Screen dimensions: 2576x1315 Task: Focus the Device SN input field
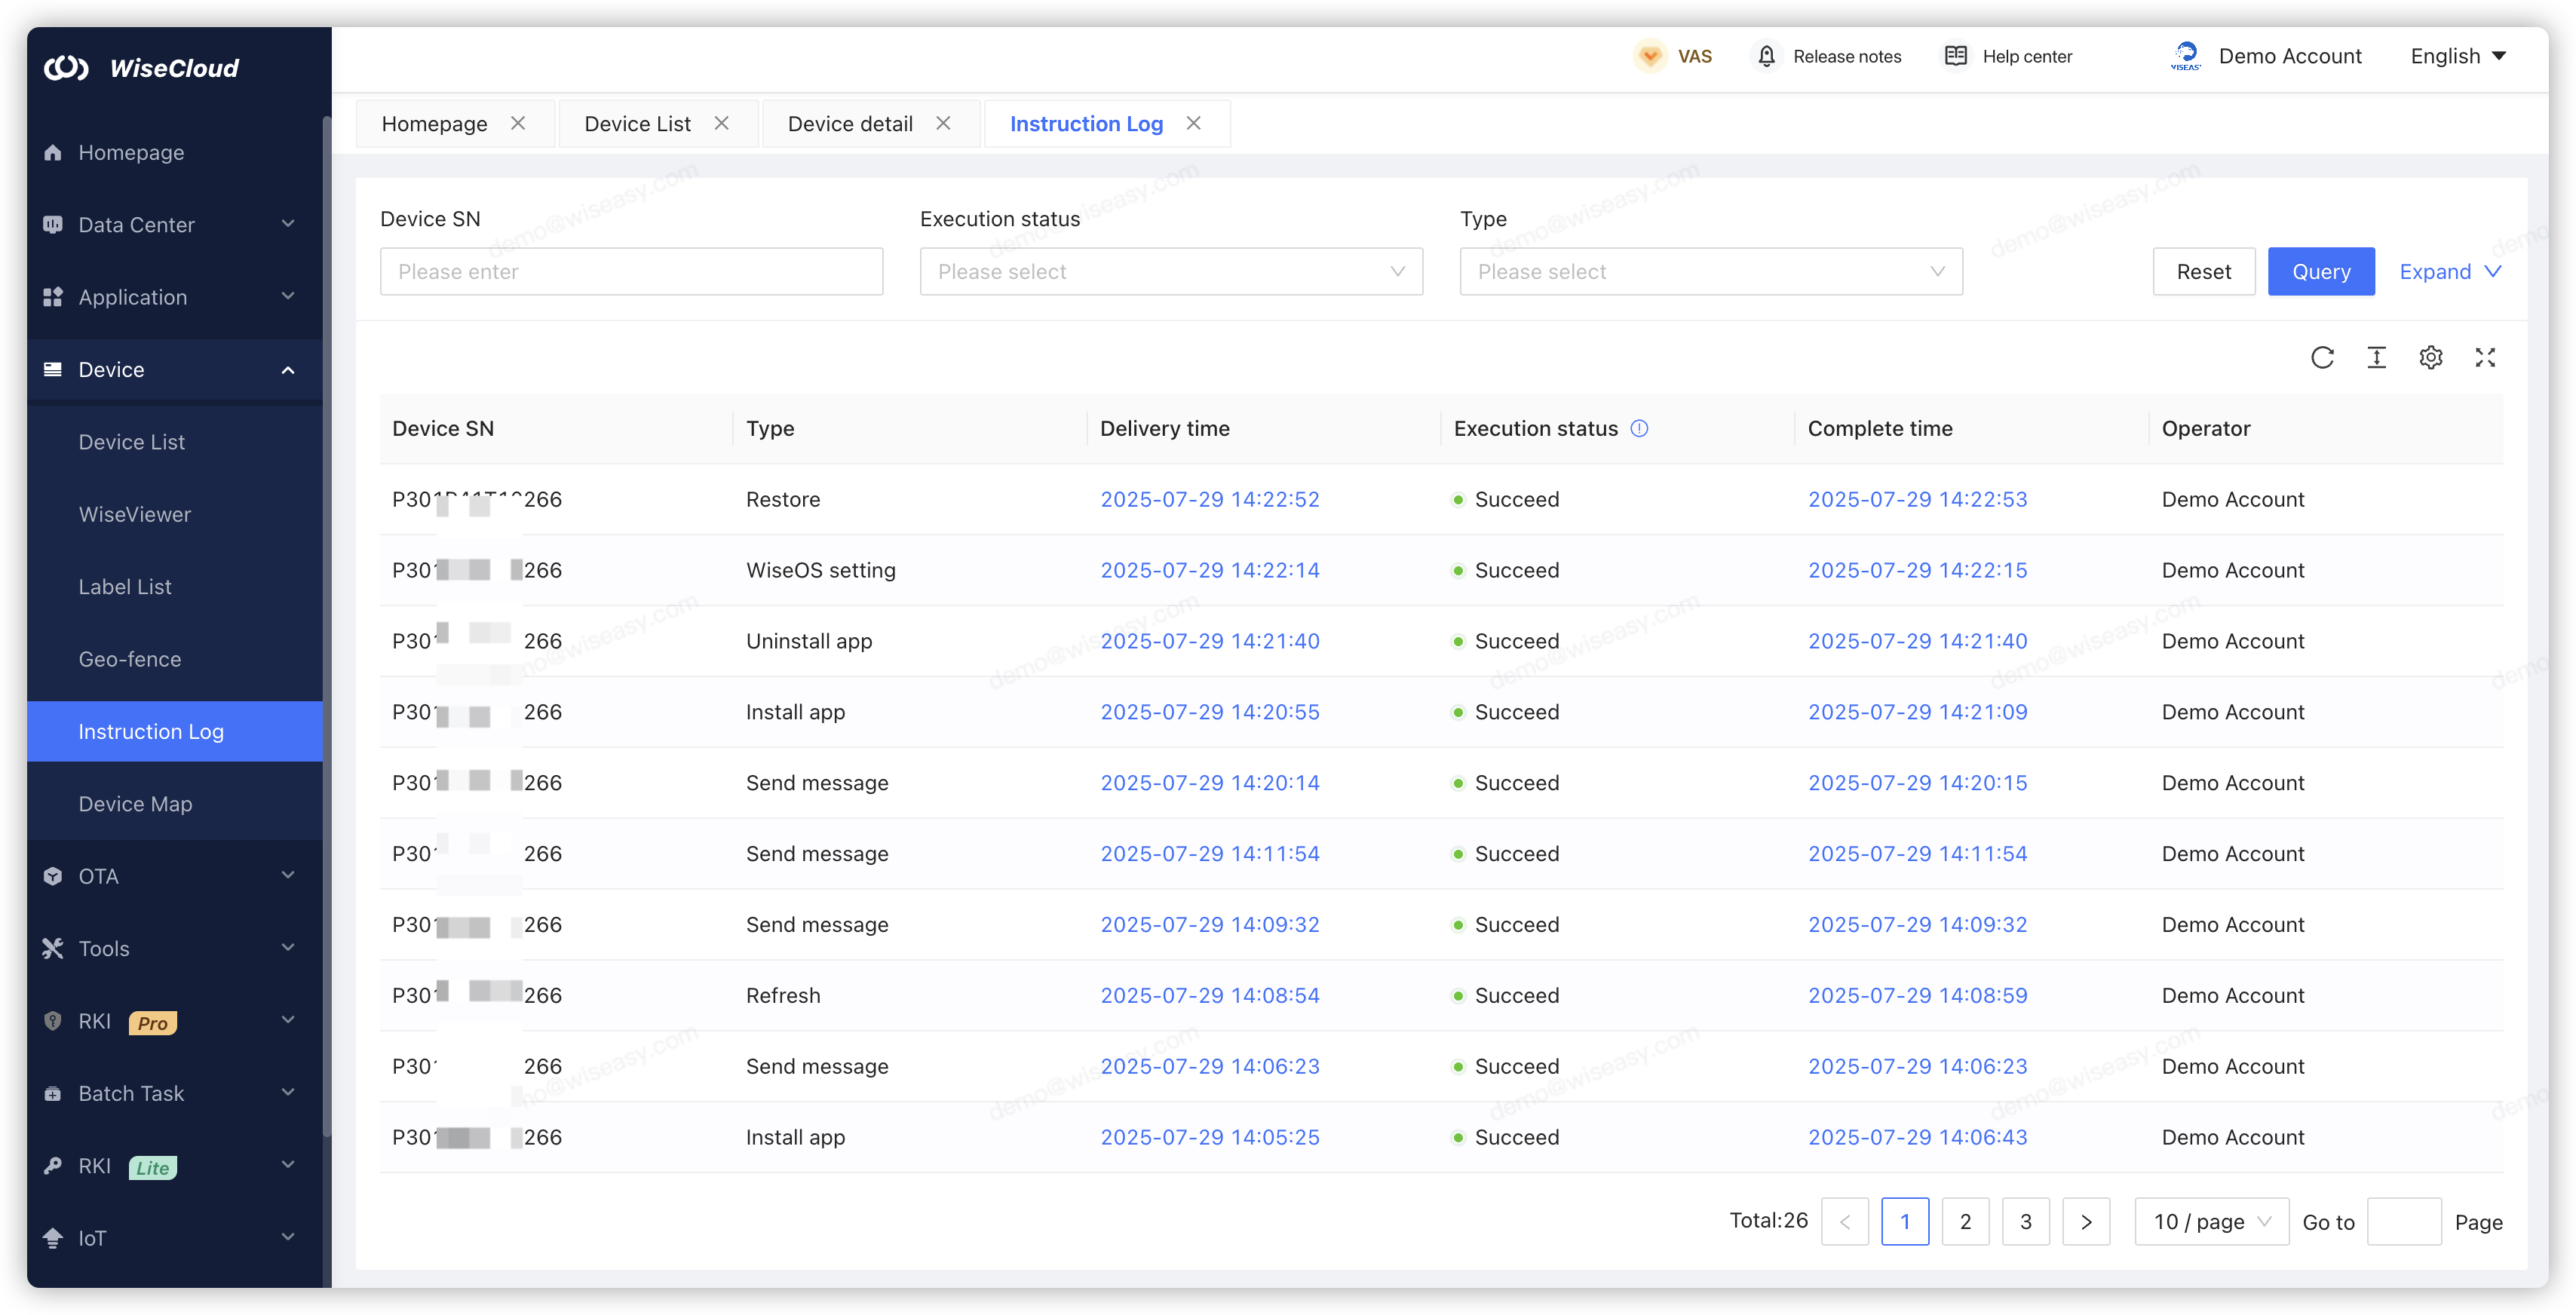(x=631, y=272)
